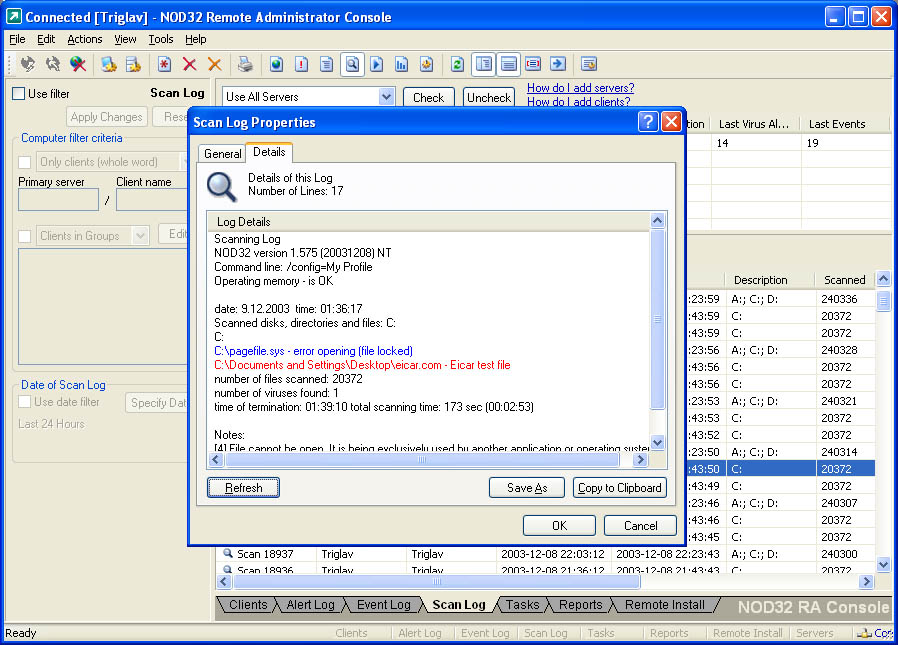Click the green refresh arrows toolbar icon

457,64
